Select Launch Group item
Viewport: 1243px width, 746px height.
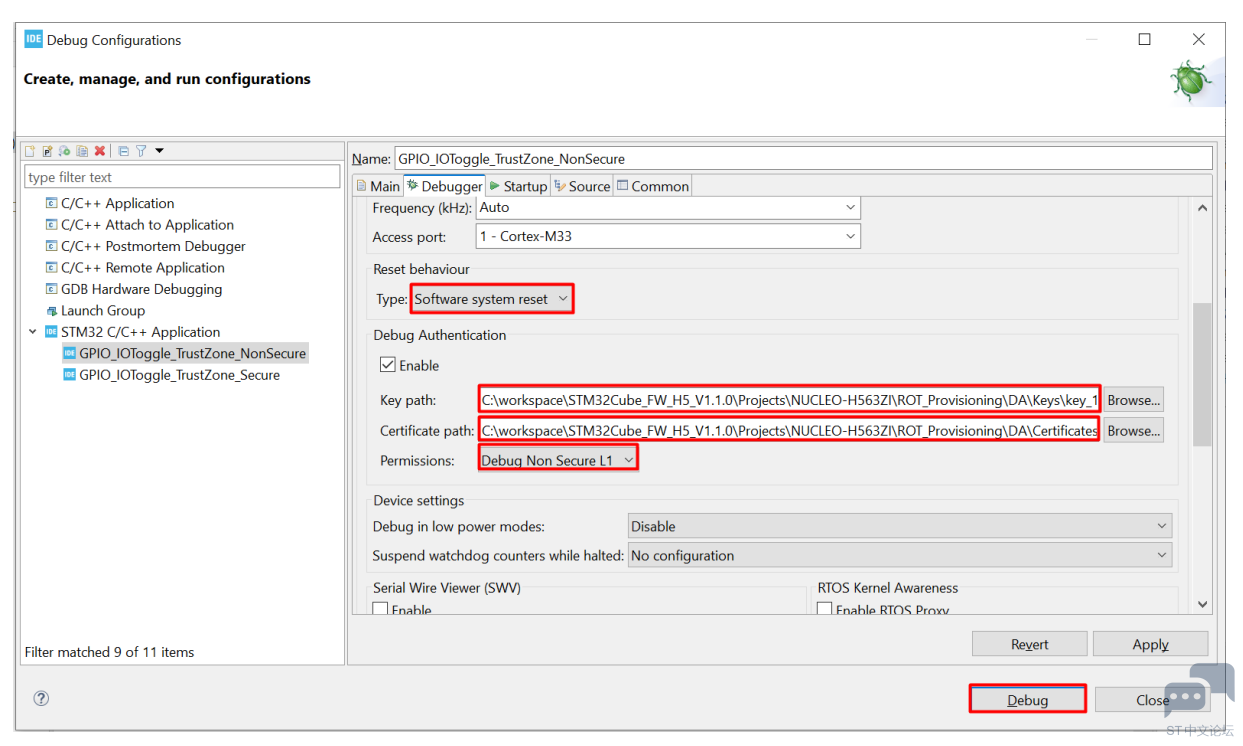pos(95,310)
